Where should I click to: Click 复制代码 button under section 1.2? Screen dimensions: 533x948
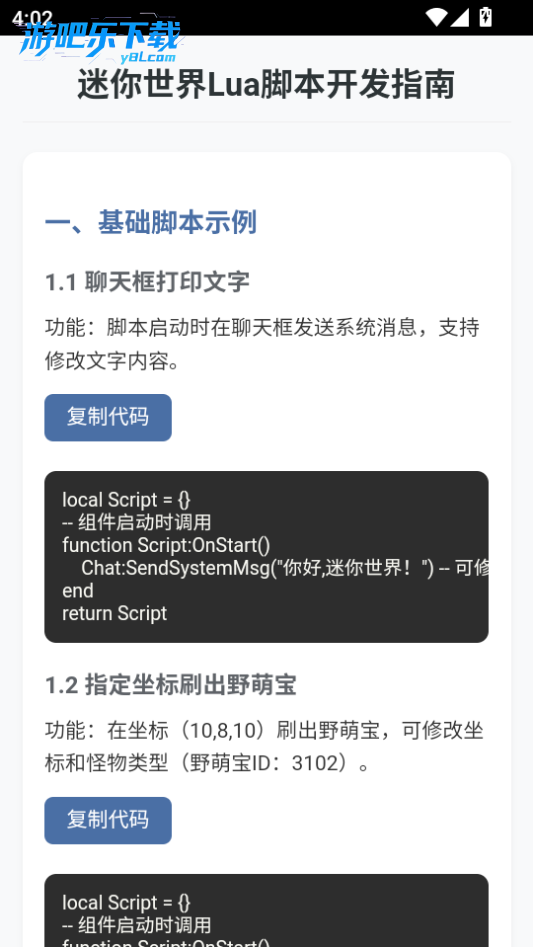[108, 820]
